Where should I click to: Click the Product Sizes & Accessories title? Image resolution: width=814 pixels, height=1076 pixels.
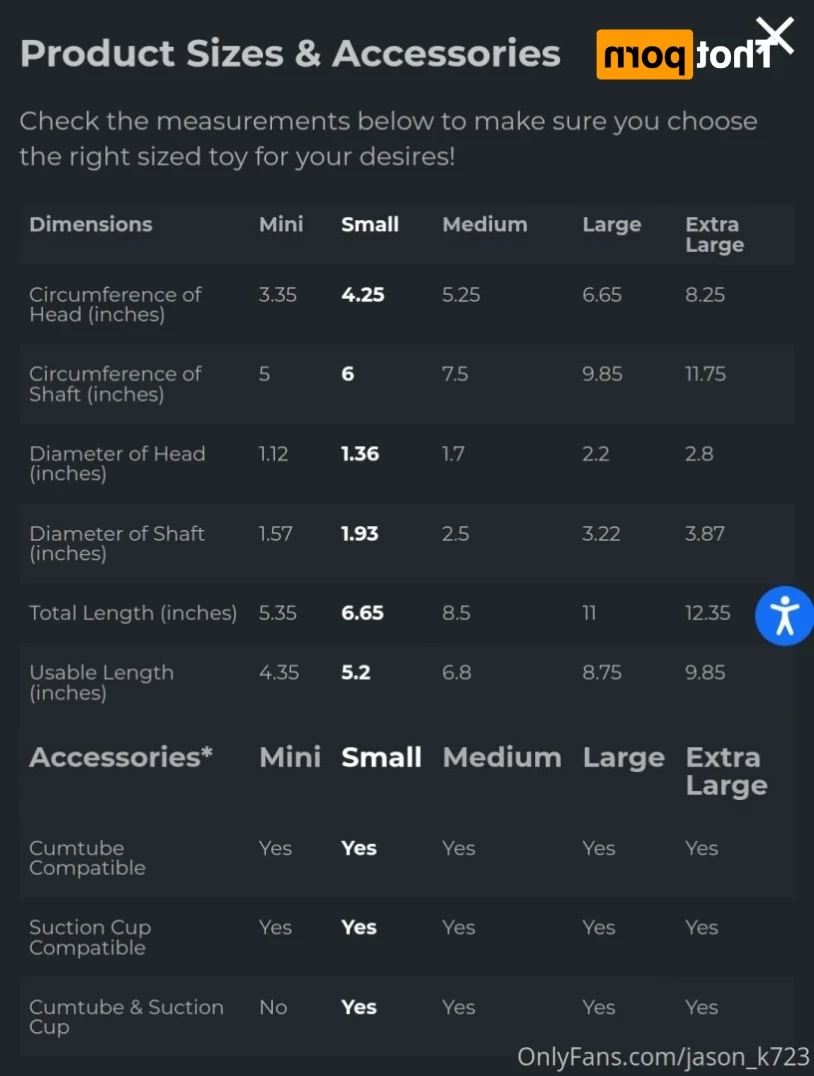point(290,54)
